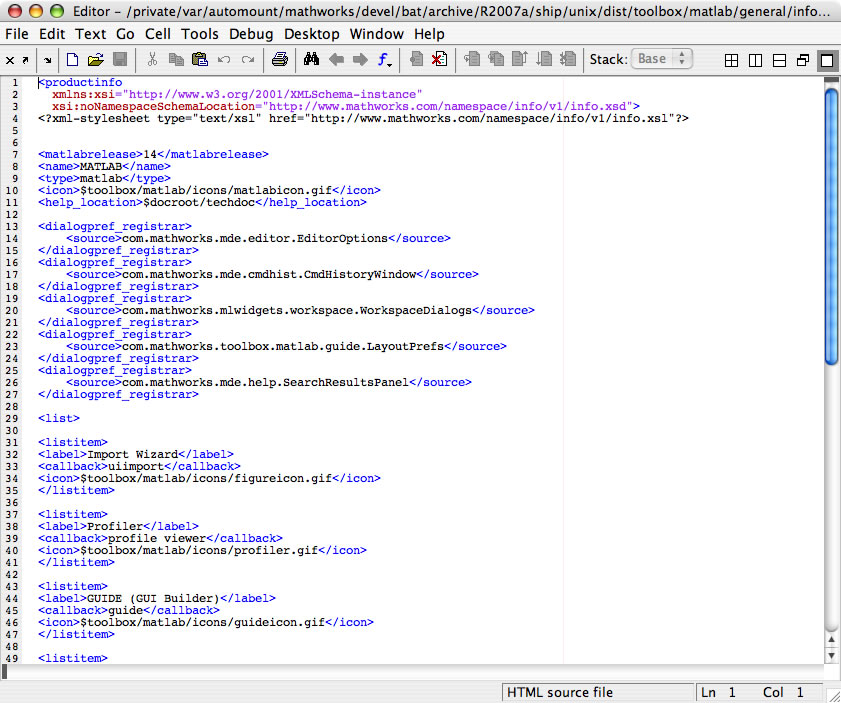The width and height of the screenshot is (841, 703).
Task: Click the close document X button
Action: [10, 60]
